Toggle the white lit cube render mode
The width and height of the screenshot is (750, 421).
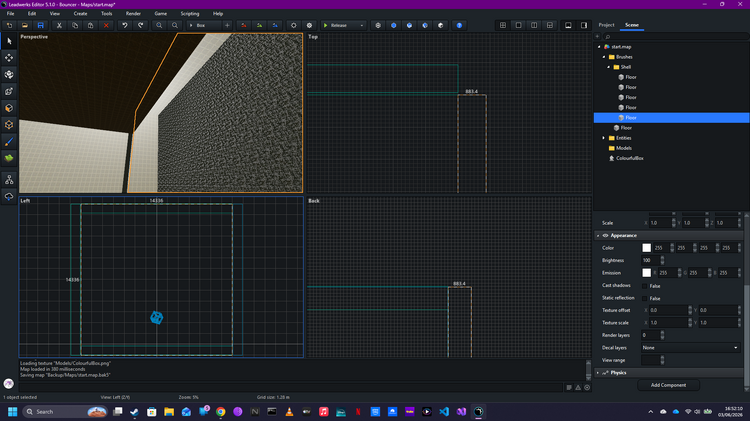tap(441, 25)
